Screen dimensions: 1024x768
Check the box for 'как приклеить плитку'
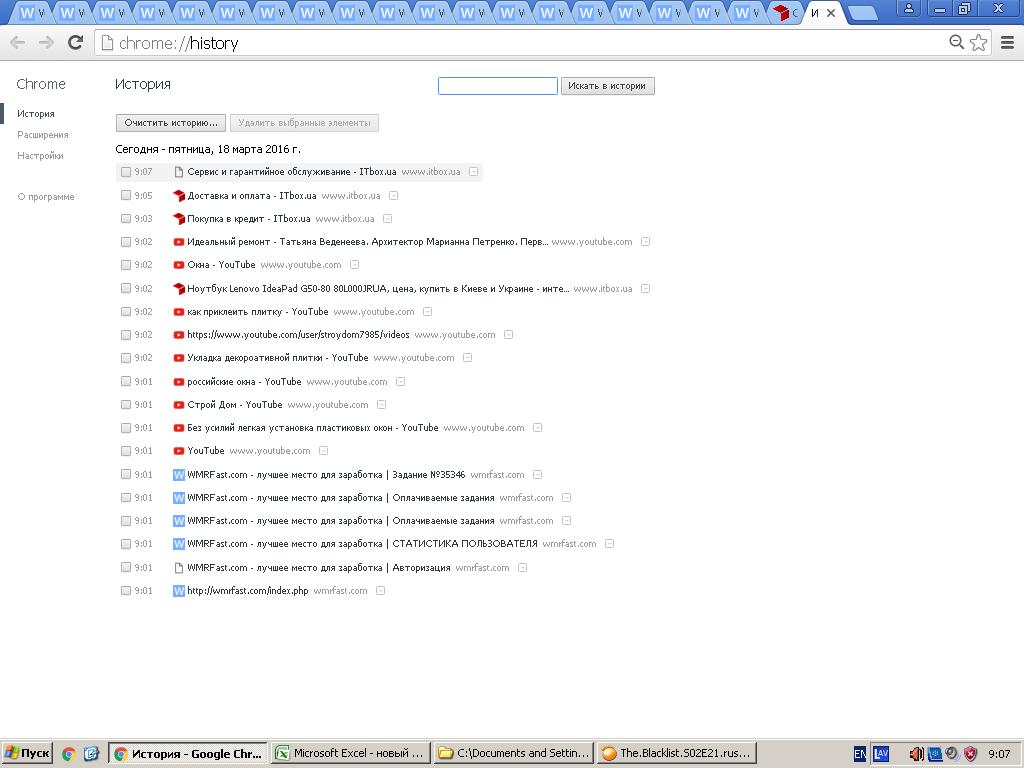click(x=126, y=312)
